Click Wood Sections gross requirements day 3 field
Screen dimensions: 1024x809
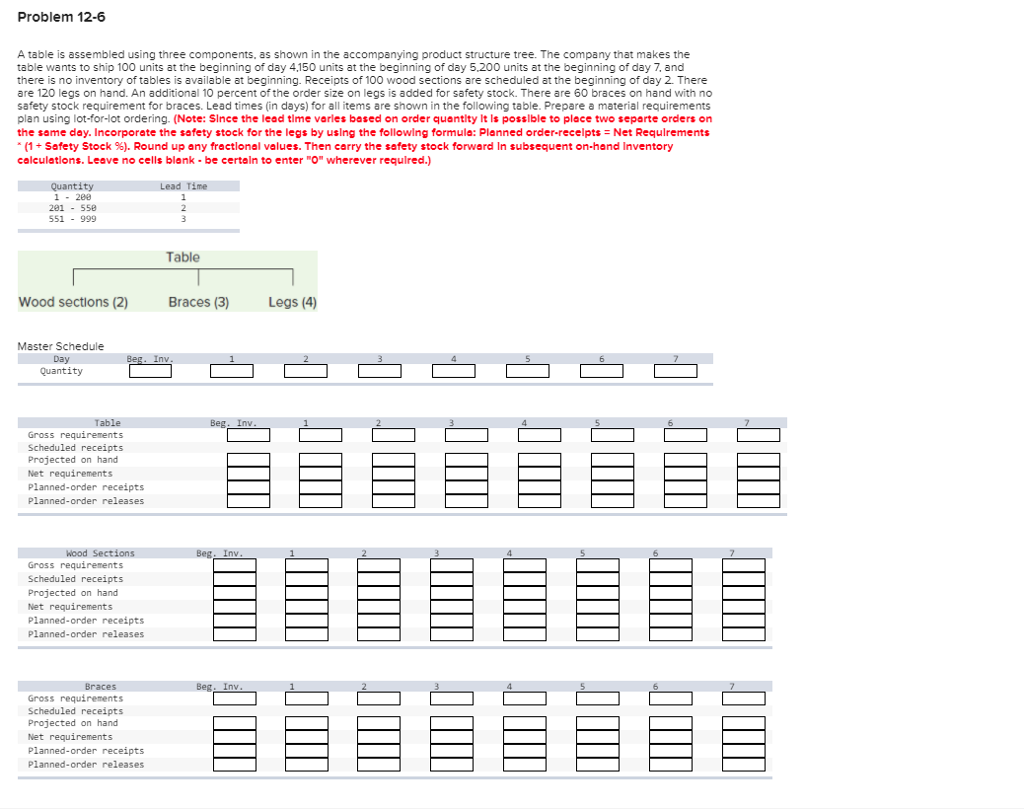coord(452,565)
